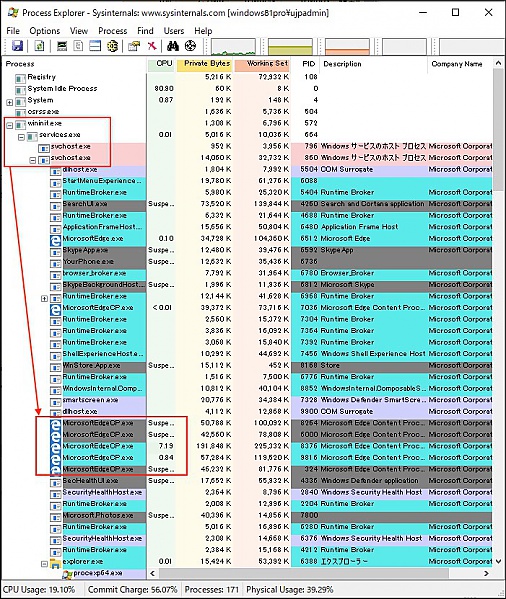Click the crosshair Find Window's Process icon
The height and width of the screenshot is (599, 506).
click(x=191, y=46)
